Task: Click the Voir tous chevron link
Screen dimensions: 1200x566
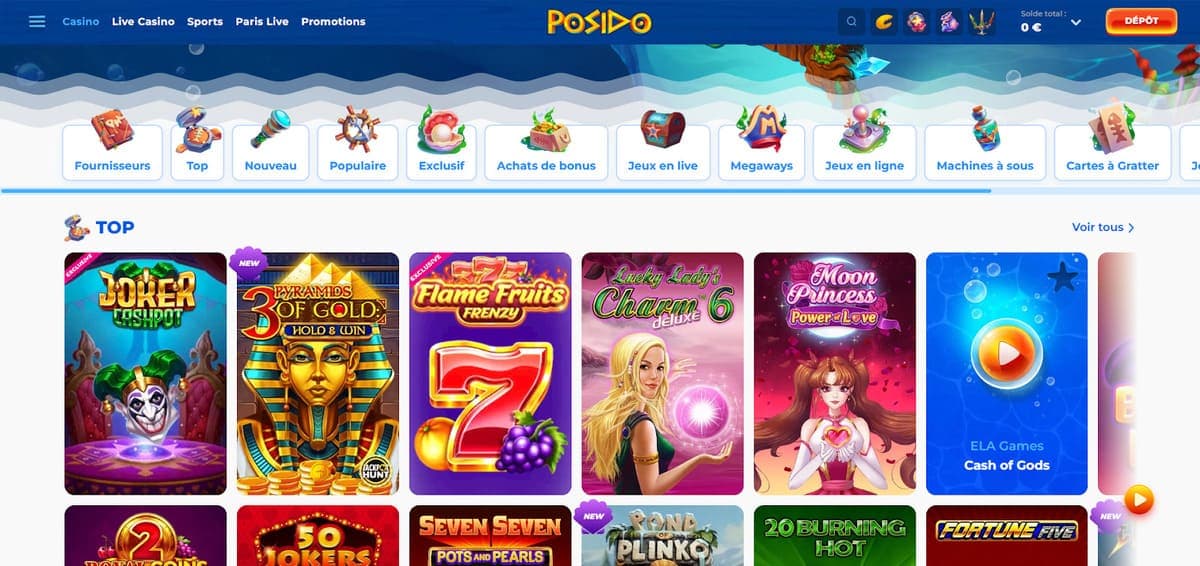Action: tap(1103, 227)
